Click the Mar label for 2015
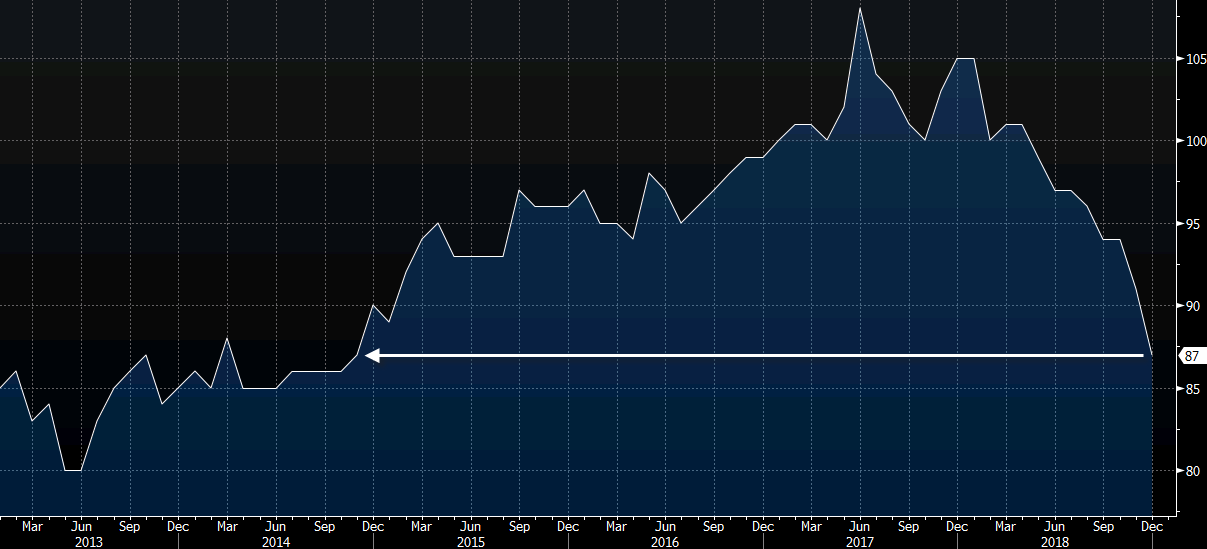This screenshot has width=1207, height=549. coord(422,526)
